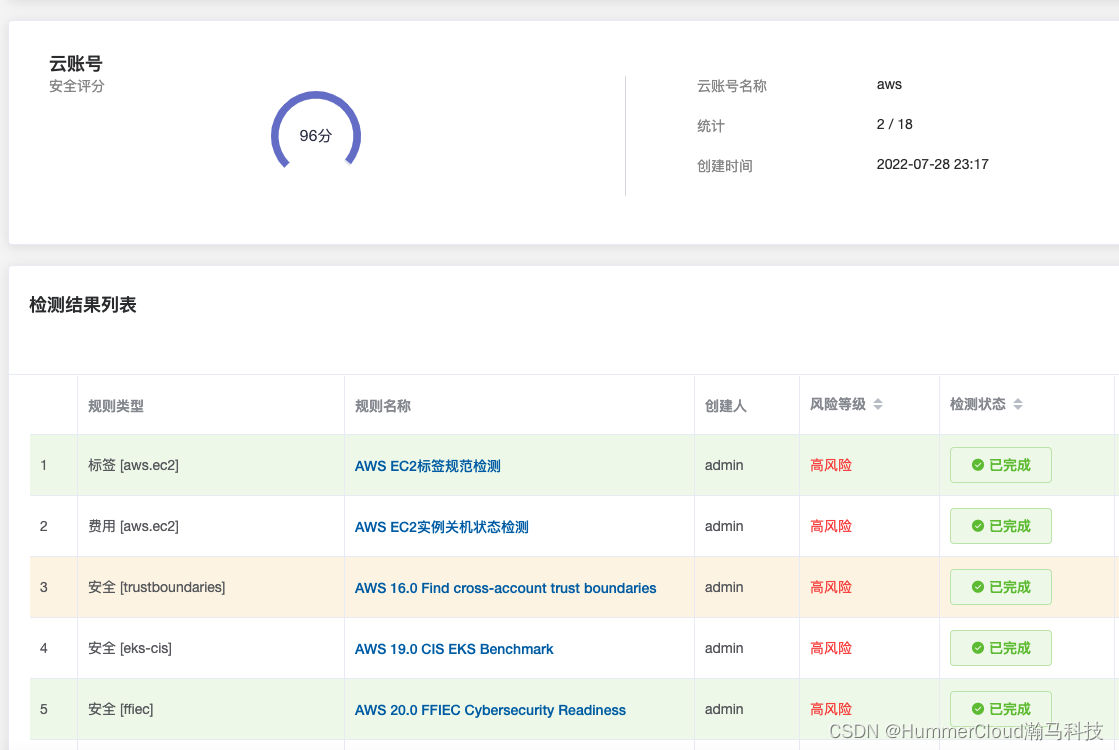This screenshot has width=1119, height=750.
Task: Sort by 风险等级 column arrows
Action: [878, 405]
